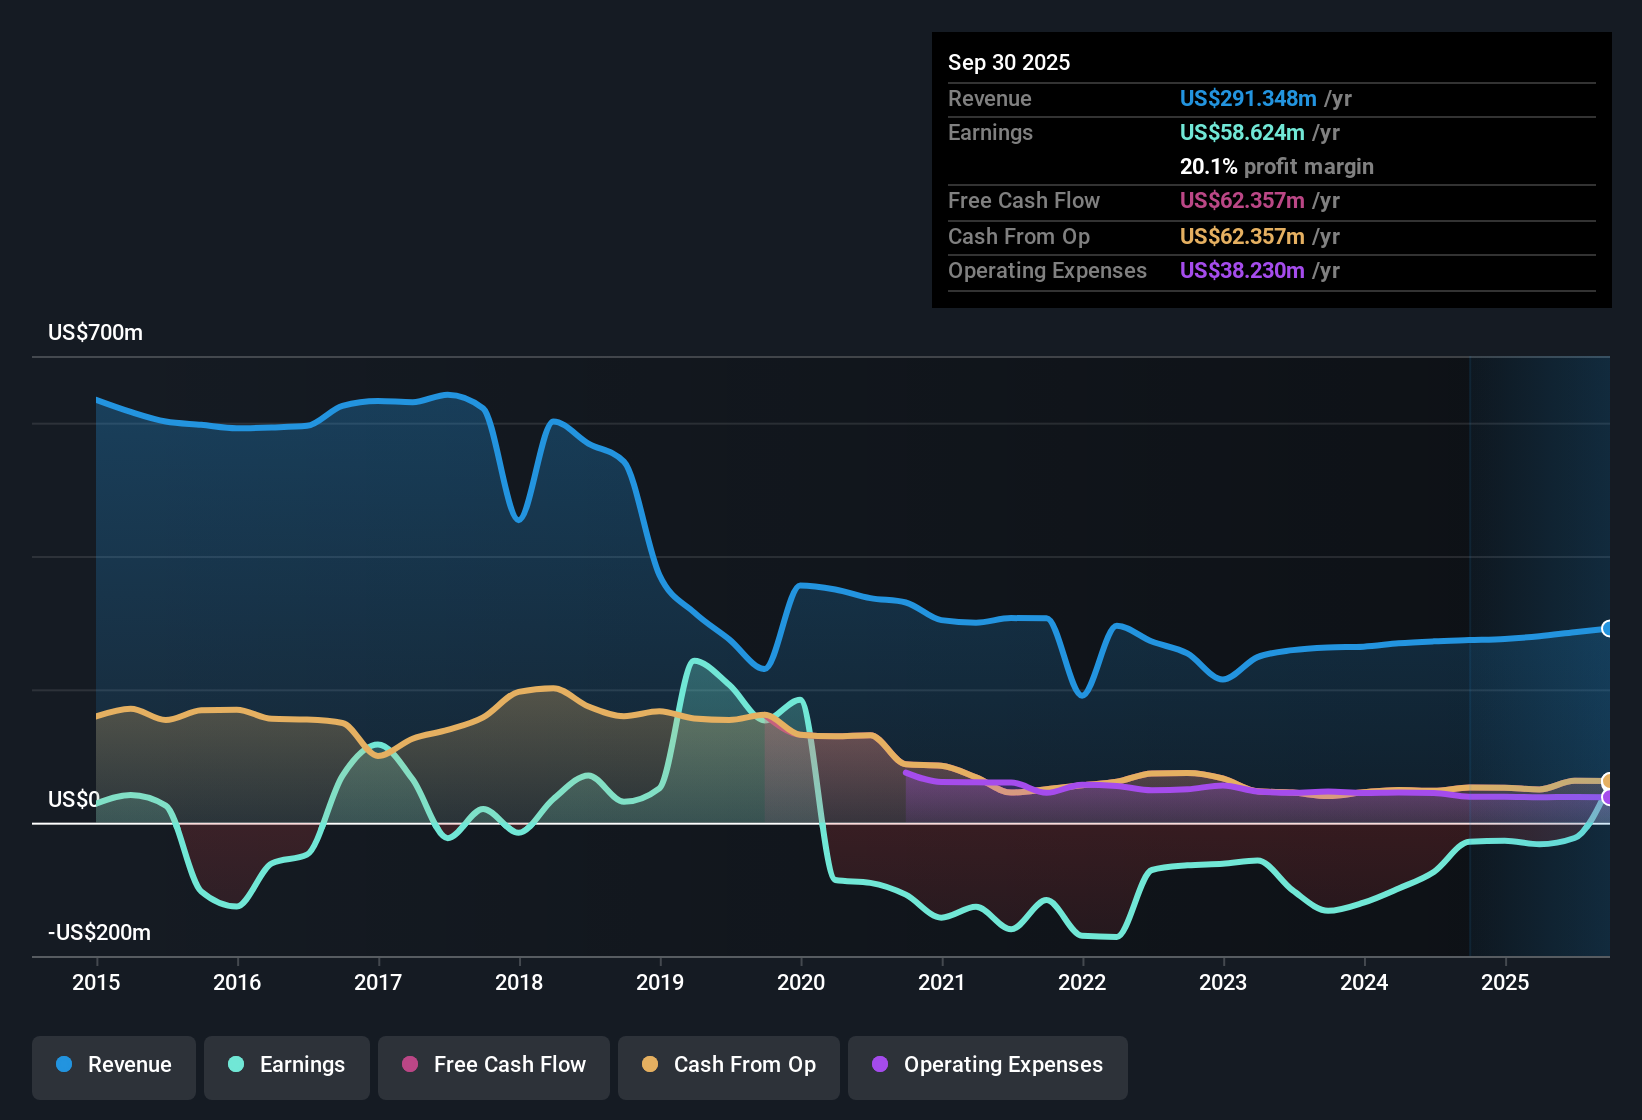The width and height of the screenshot is (1642, 1120).
Task: Toggle the Revenue series legend button
Action: click(114, 1065)
